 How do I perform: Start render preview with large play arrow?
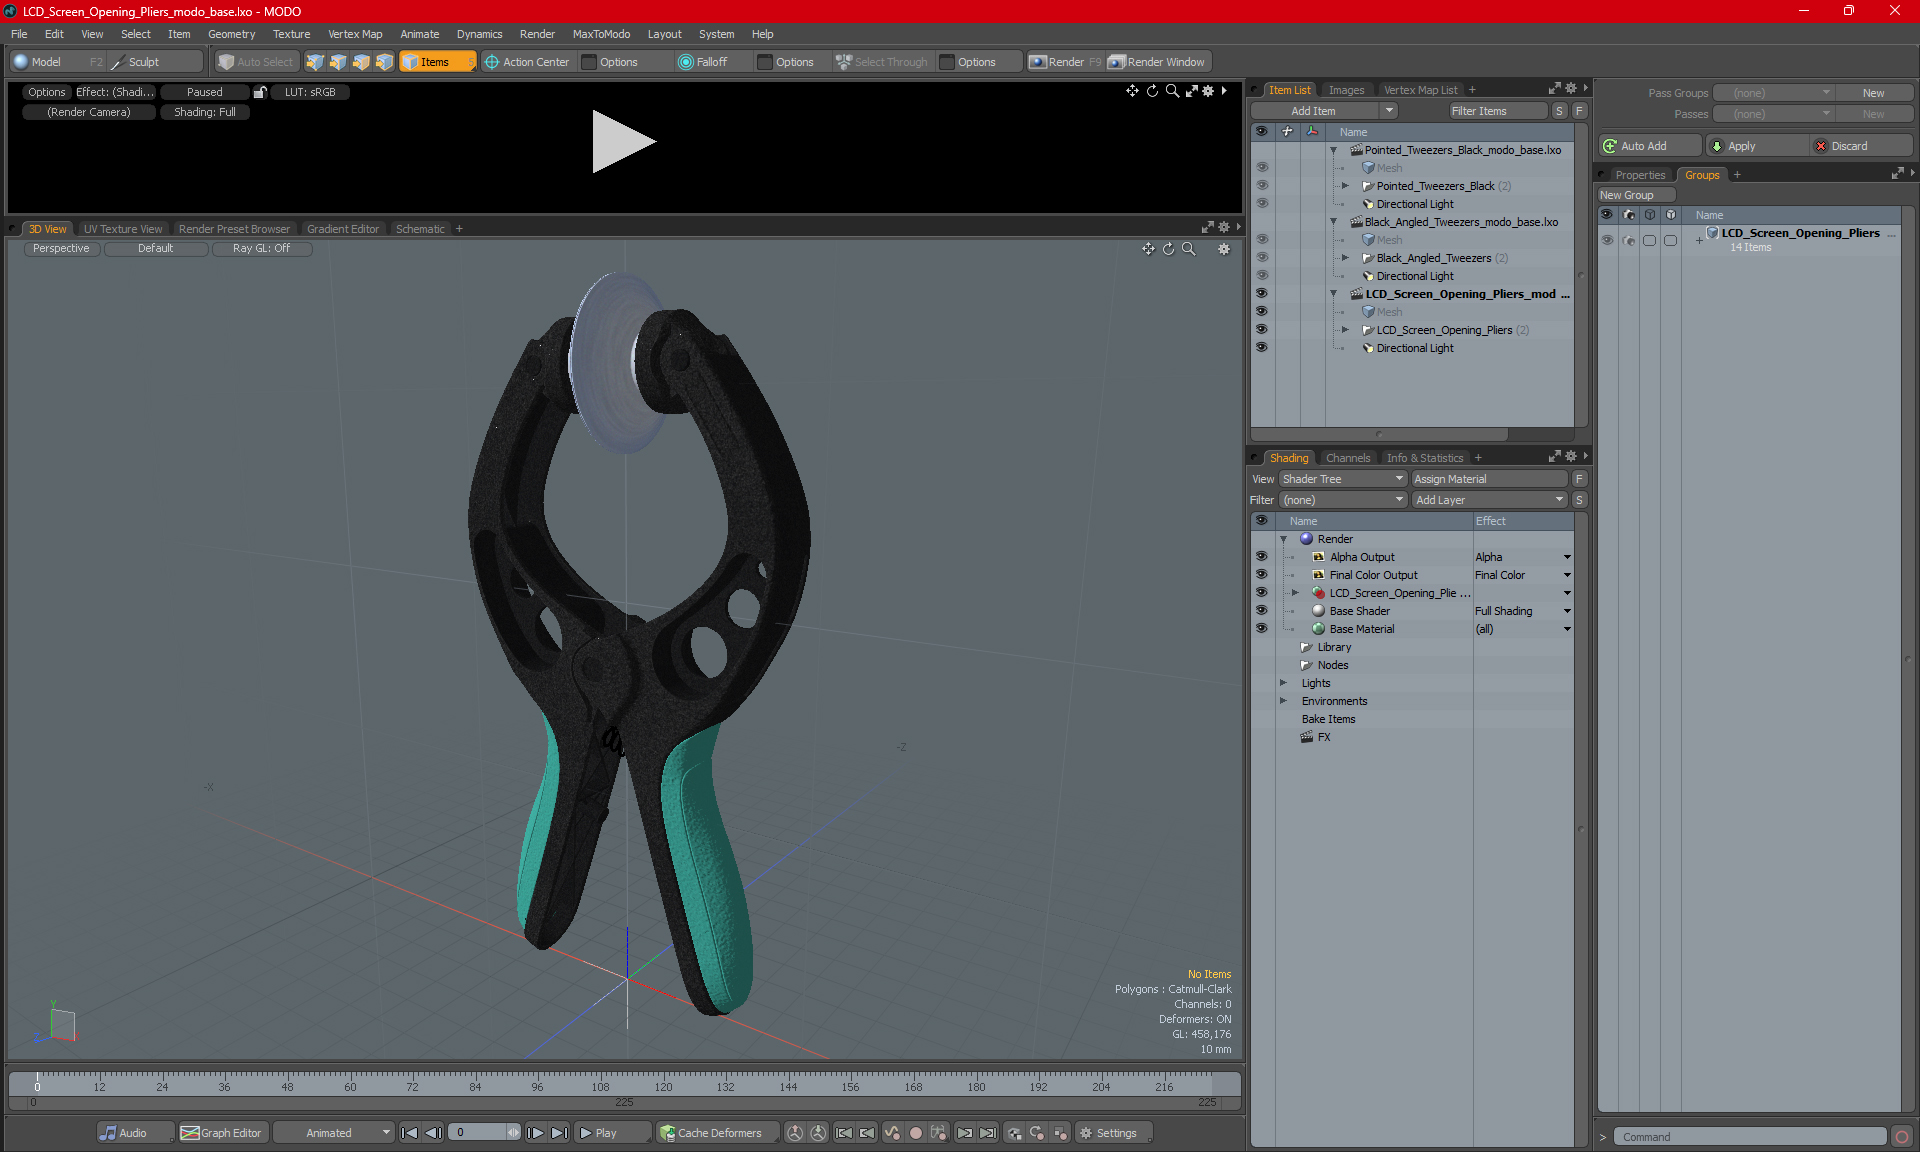622,141
